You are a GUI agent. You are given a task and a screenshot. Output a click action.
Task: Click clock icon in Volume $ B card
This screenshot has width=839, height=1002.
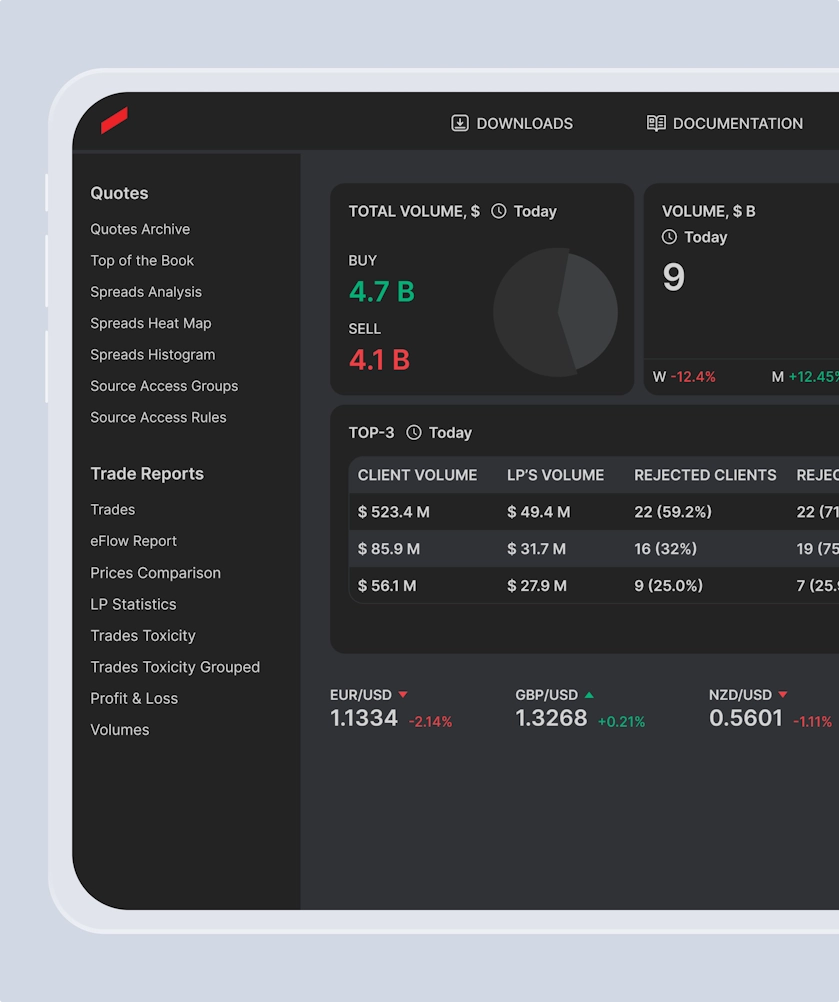pyautogui.click(x=670, y=237)
